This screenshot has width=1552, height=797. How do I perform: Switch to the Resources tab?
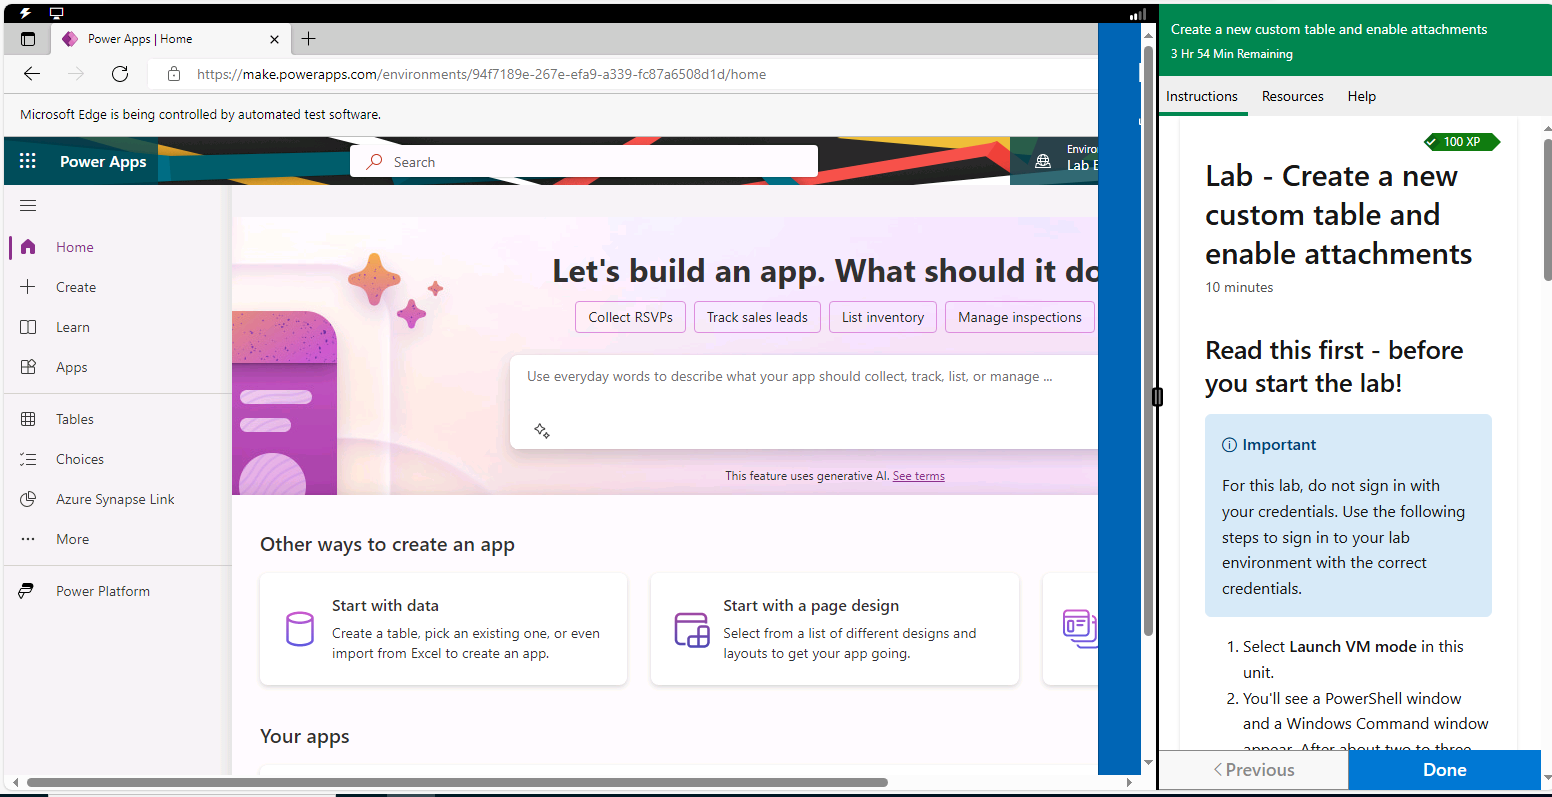point(1292,96)
